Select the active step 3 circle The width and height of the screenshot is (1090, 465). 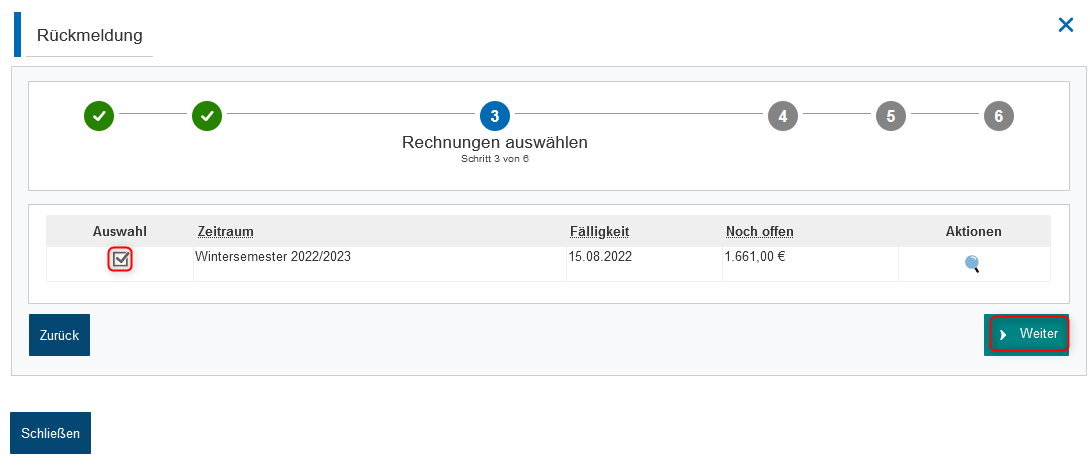tap(494, 116)
